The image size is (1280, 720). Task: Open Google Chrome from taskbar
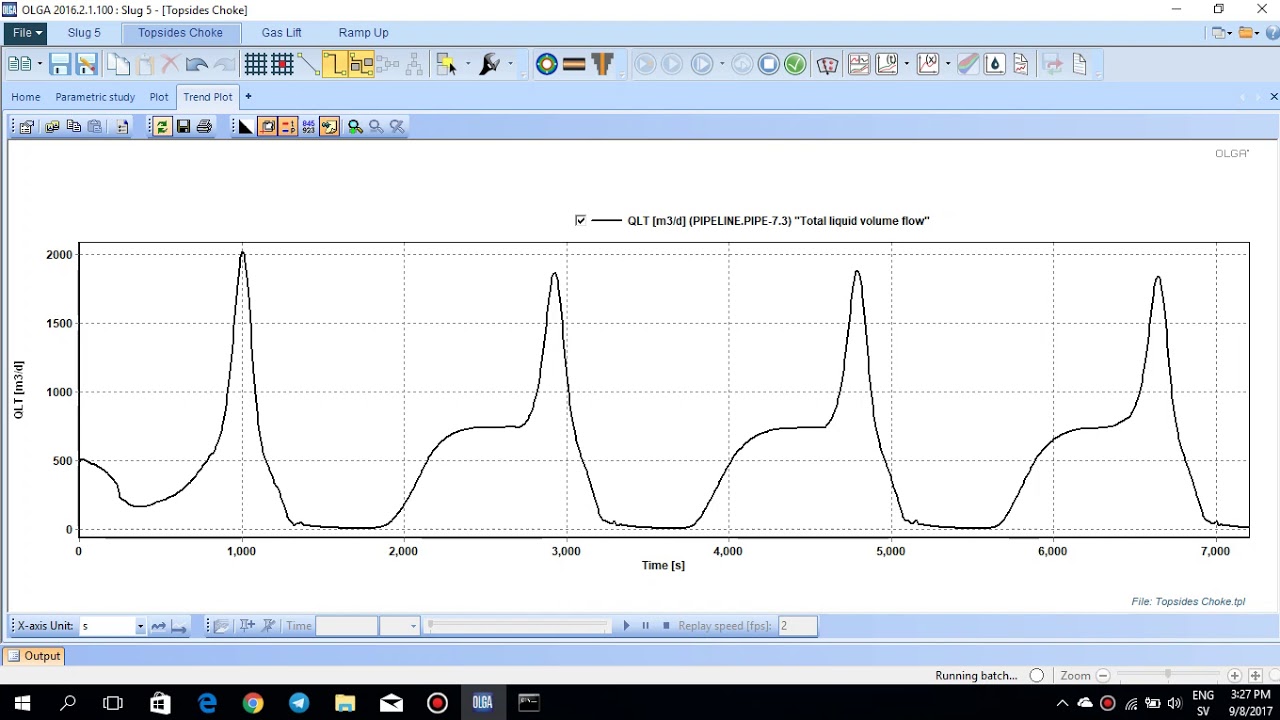[253, 703]
